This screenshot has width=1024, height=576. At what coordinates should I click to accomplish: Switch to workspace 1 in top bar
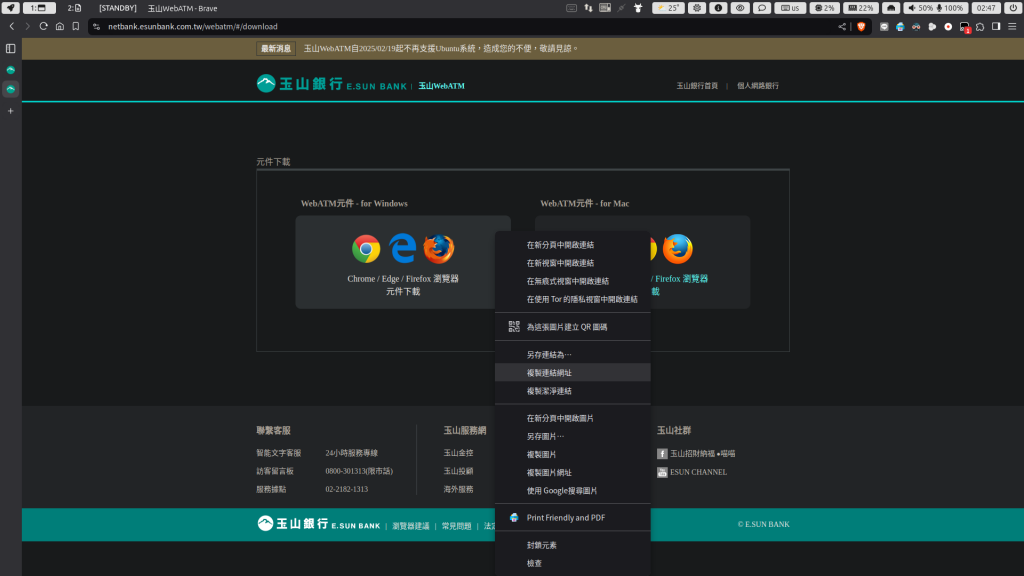coord(39,8)
